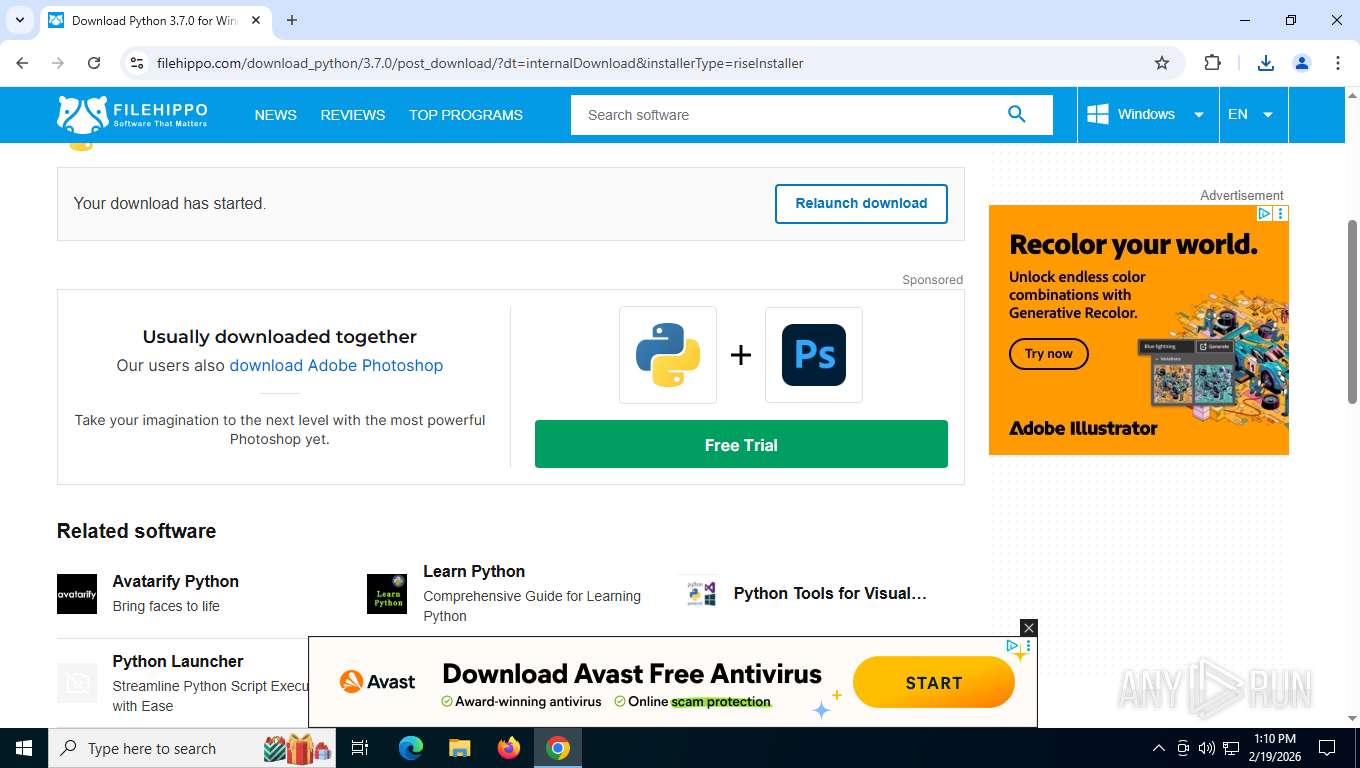Click the page vertical scrollbar thumb
This screenshot has width=1360, height=768.
tap(1353, 312)
